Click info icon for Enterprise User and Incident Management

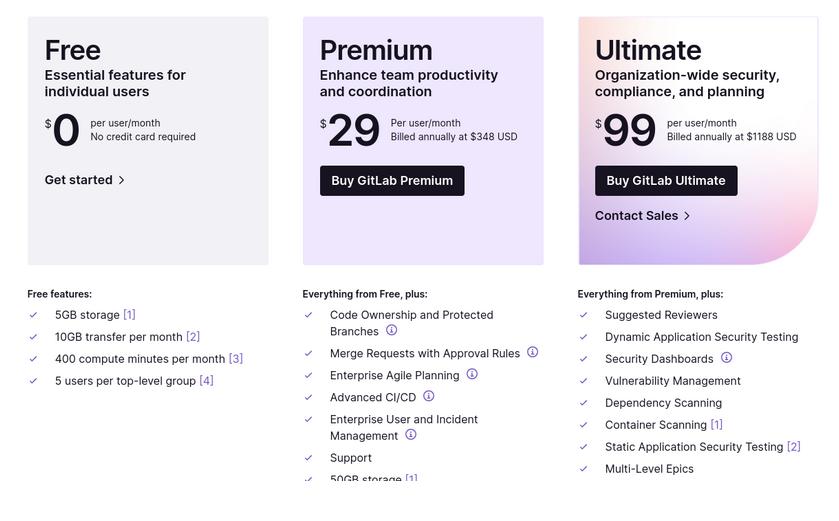point(411,434)
